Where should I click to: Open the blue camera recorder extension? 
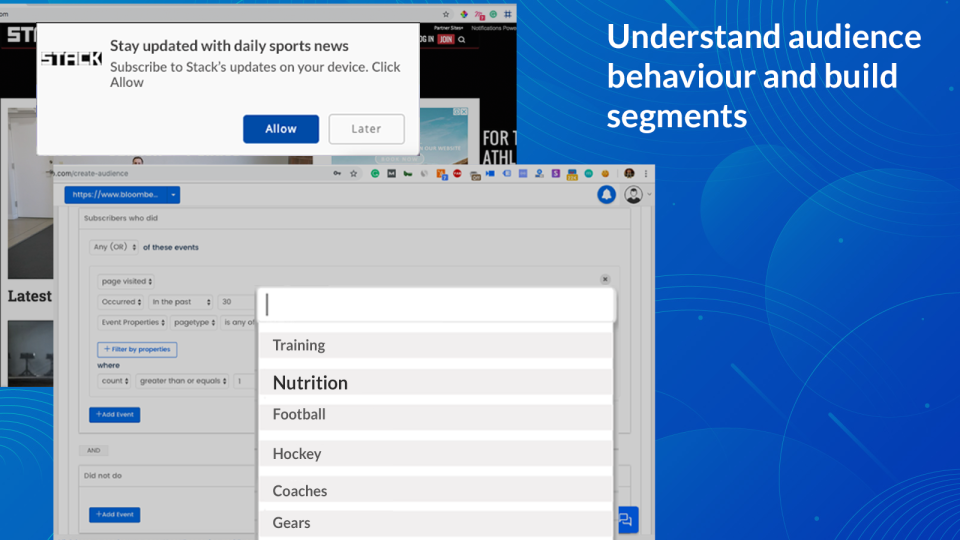point(490,174)
